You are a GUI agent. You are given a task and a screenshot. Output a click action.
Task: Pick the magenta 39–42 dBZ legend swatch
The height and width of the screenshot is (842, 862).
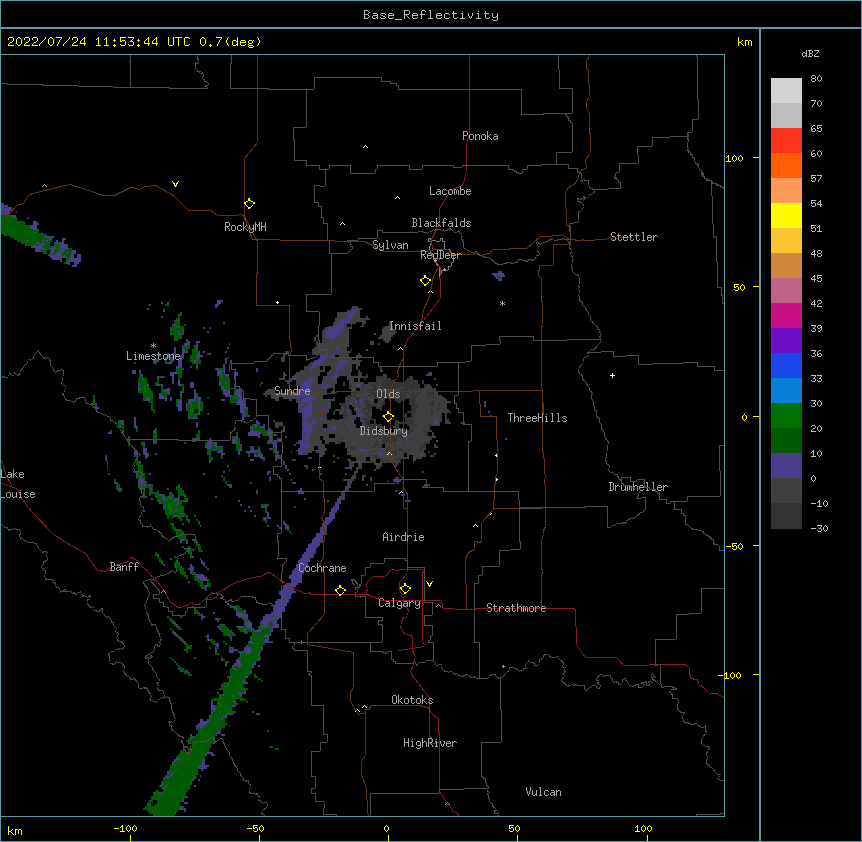click(x=786, y=315)
